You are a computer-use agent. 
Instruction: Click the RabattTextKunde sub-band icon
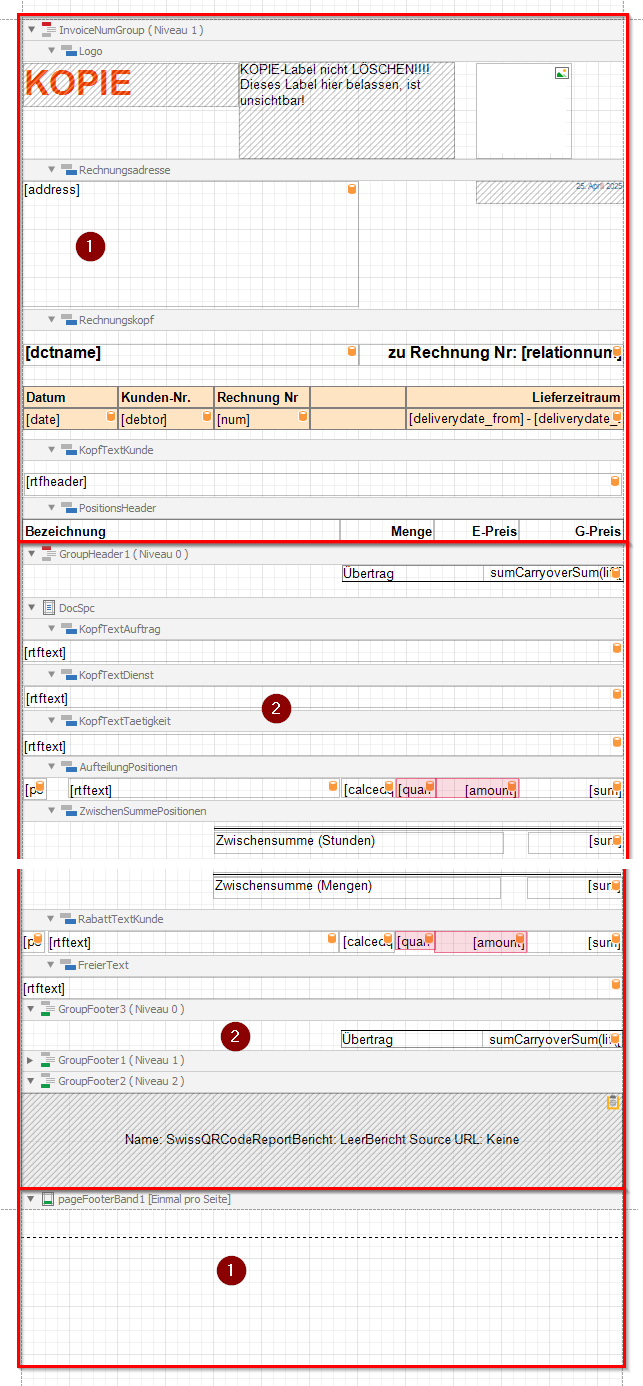[68, 919]
